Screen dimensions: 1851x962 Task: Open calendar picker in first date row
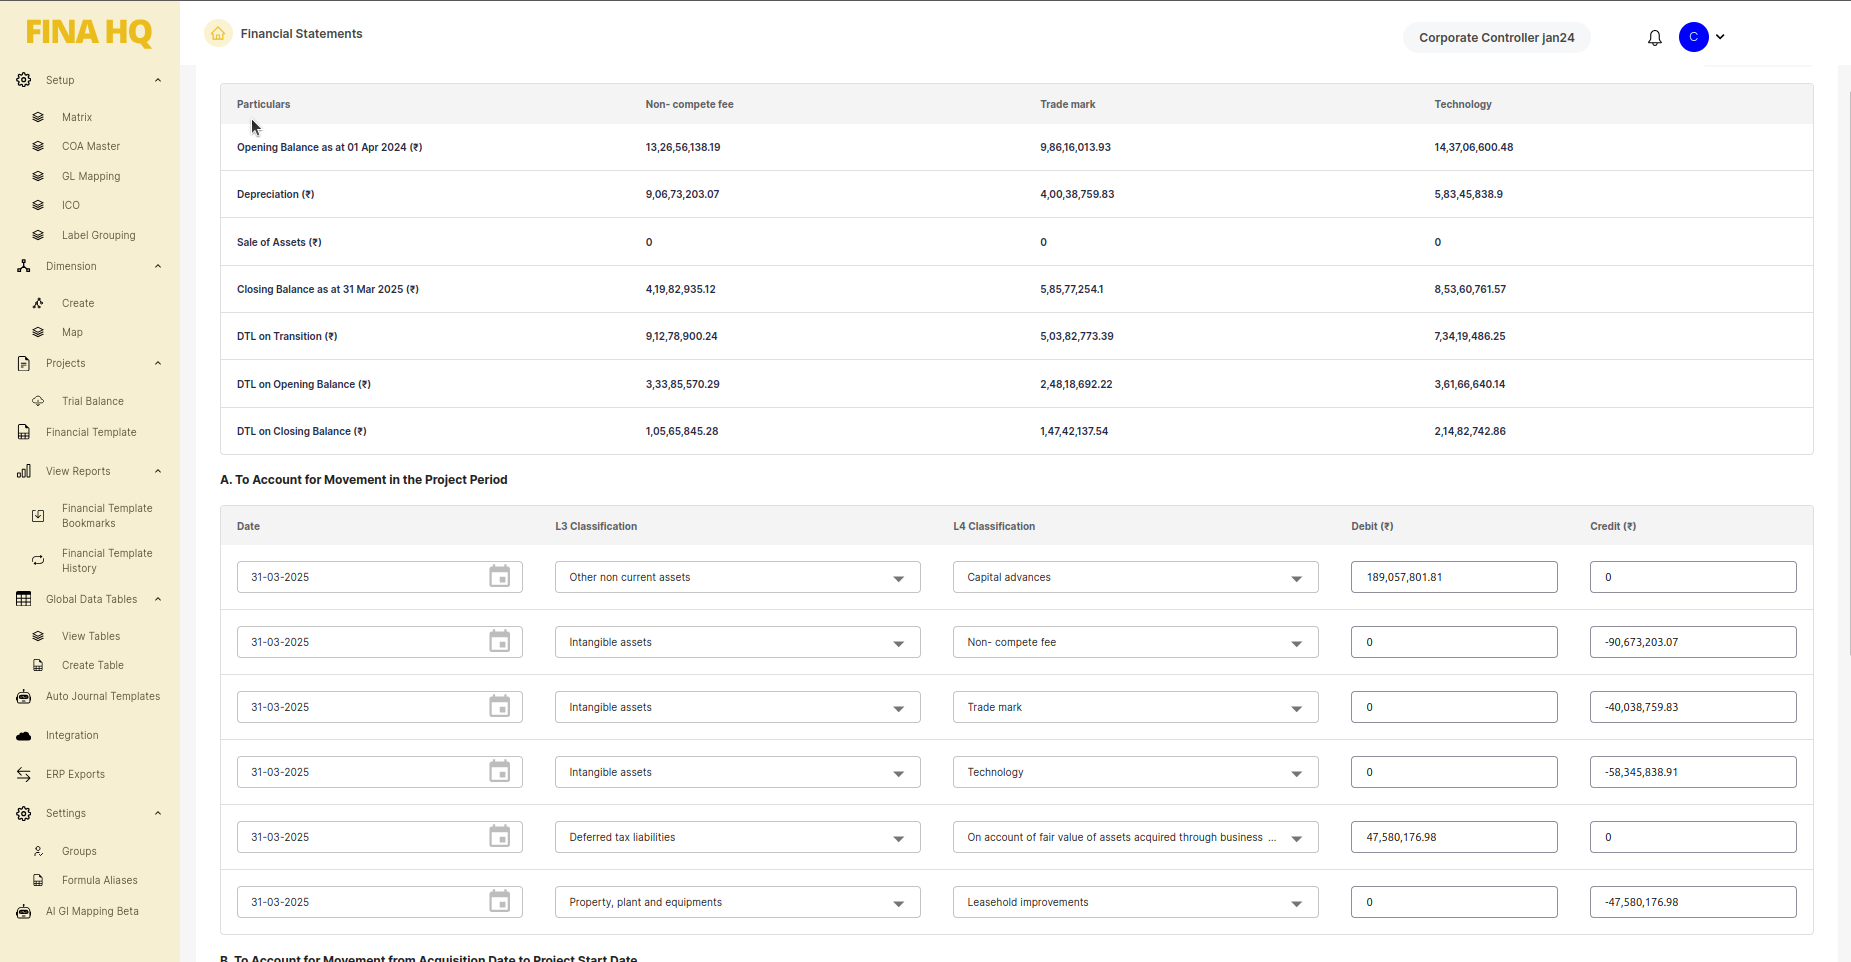(499, 577)
